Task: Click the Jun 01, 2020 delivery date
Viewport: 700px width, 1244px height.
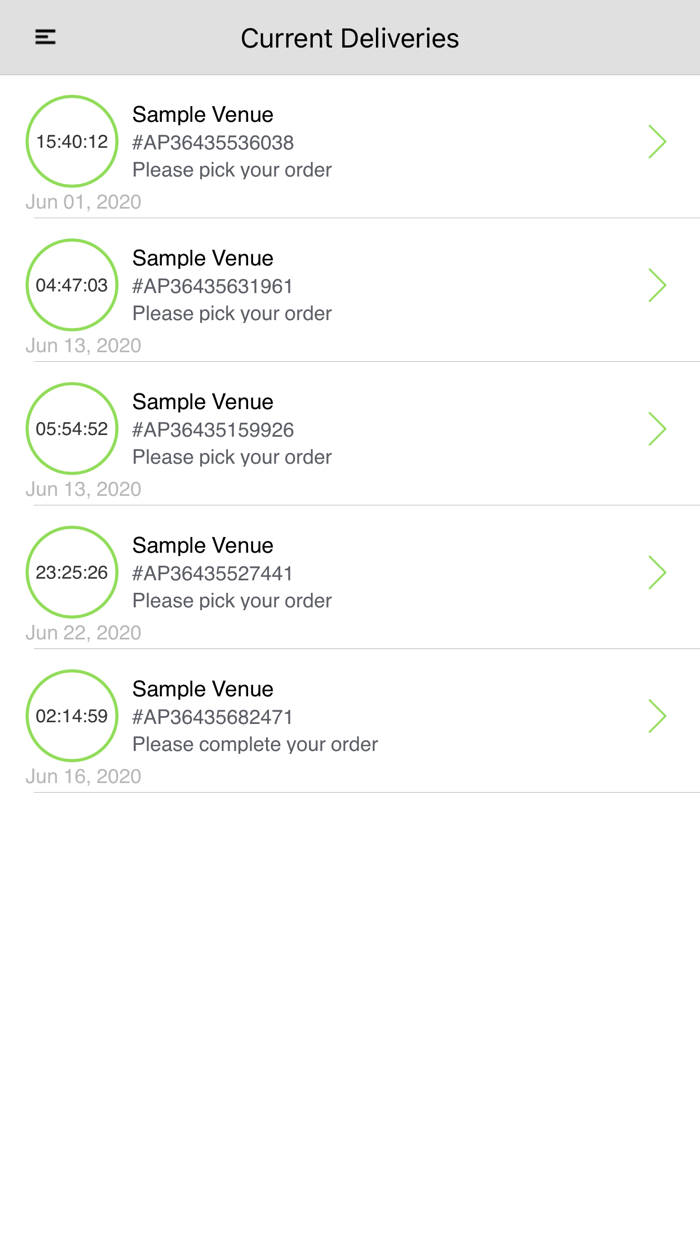Action: coord(83,202)
